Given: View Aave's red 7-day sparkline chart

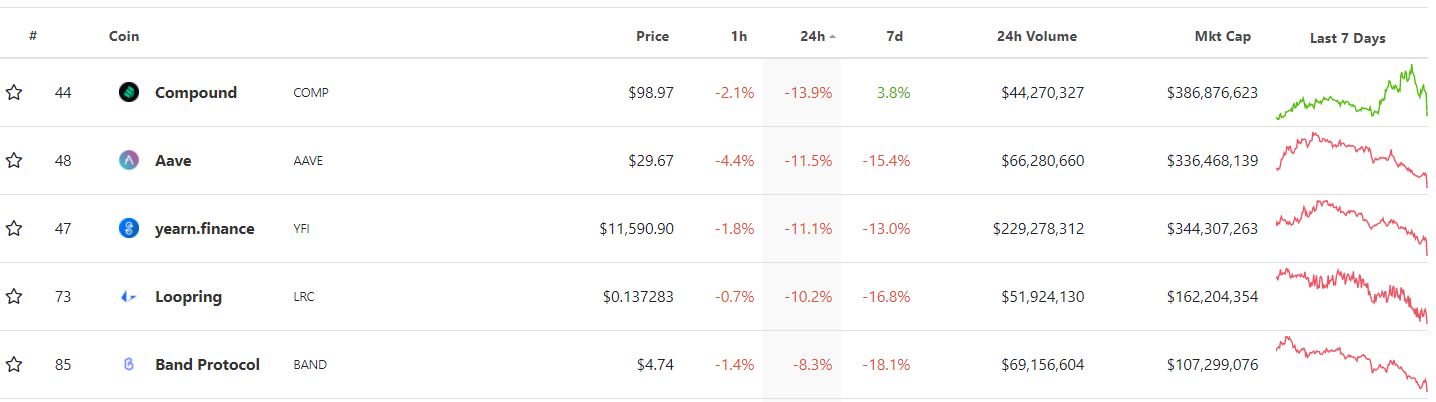Looking at the screenshot, I should point(1351,159).
